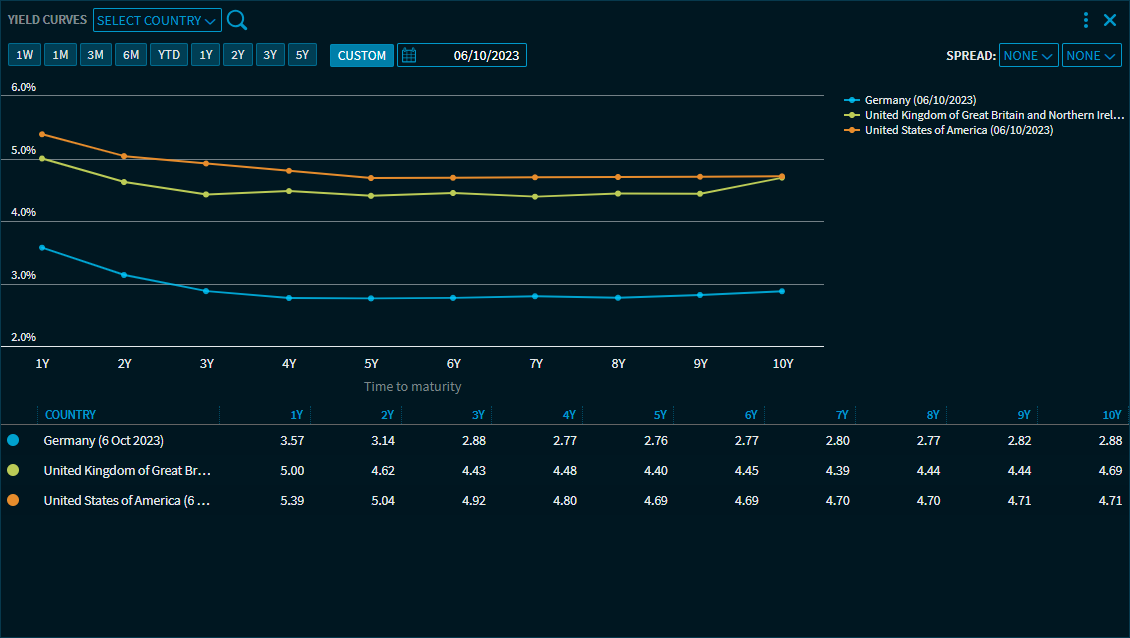Image resolution: width=1130 pixels, height=638 pixels.
Task: Click Germany's blue color dot in table
Action: pyautogui.click(x=13, y=440)
